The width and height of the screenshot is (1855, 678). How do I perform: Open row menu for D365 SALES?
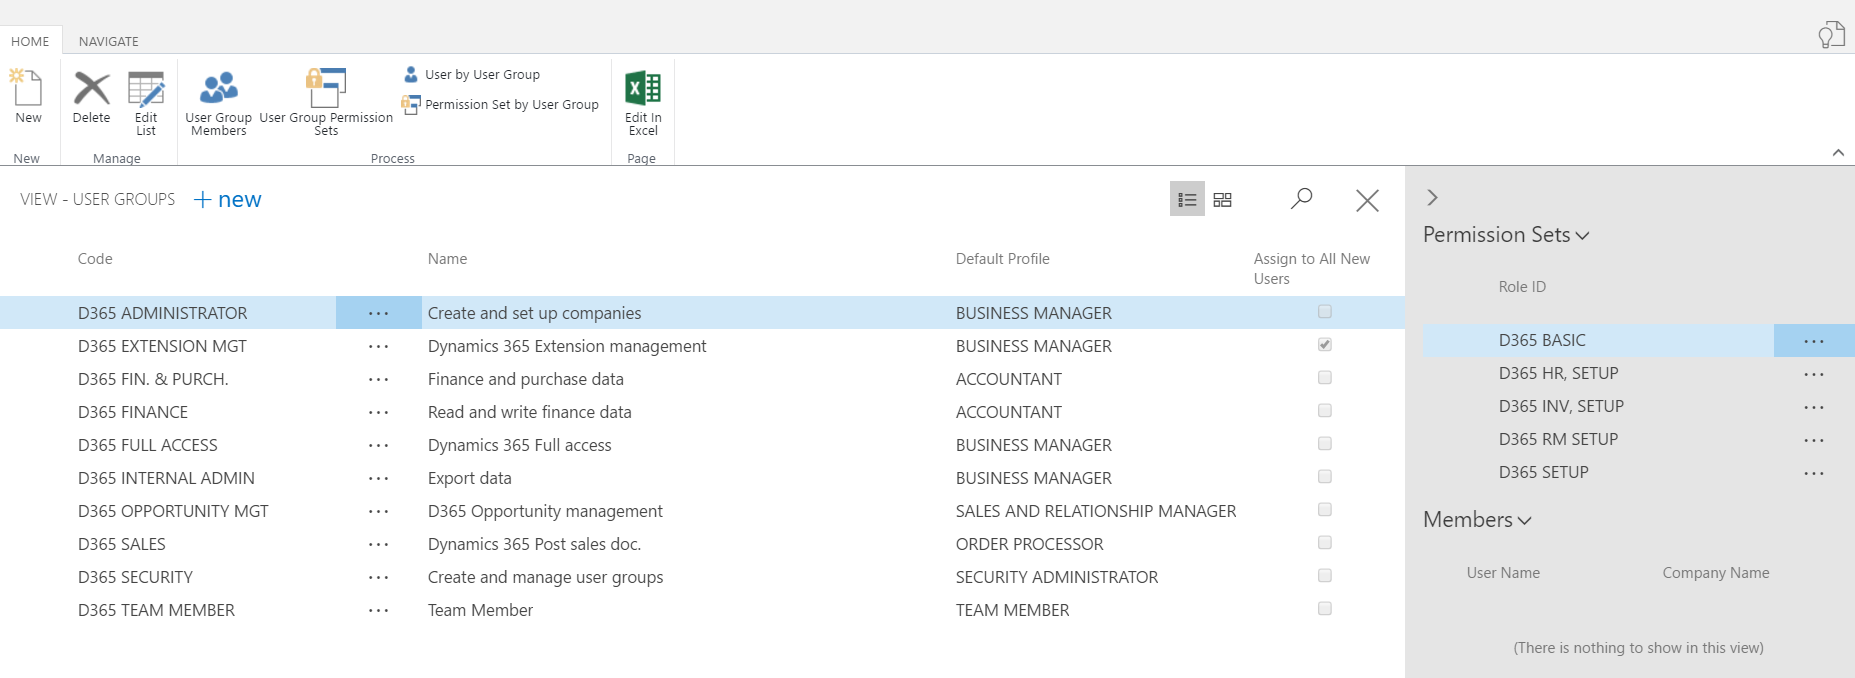378,544
